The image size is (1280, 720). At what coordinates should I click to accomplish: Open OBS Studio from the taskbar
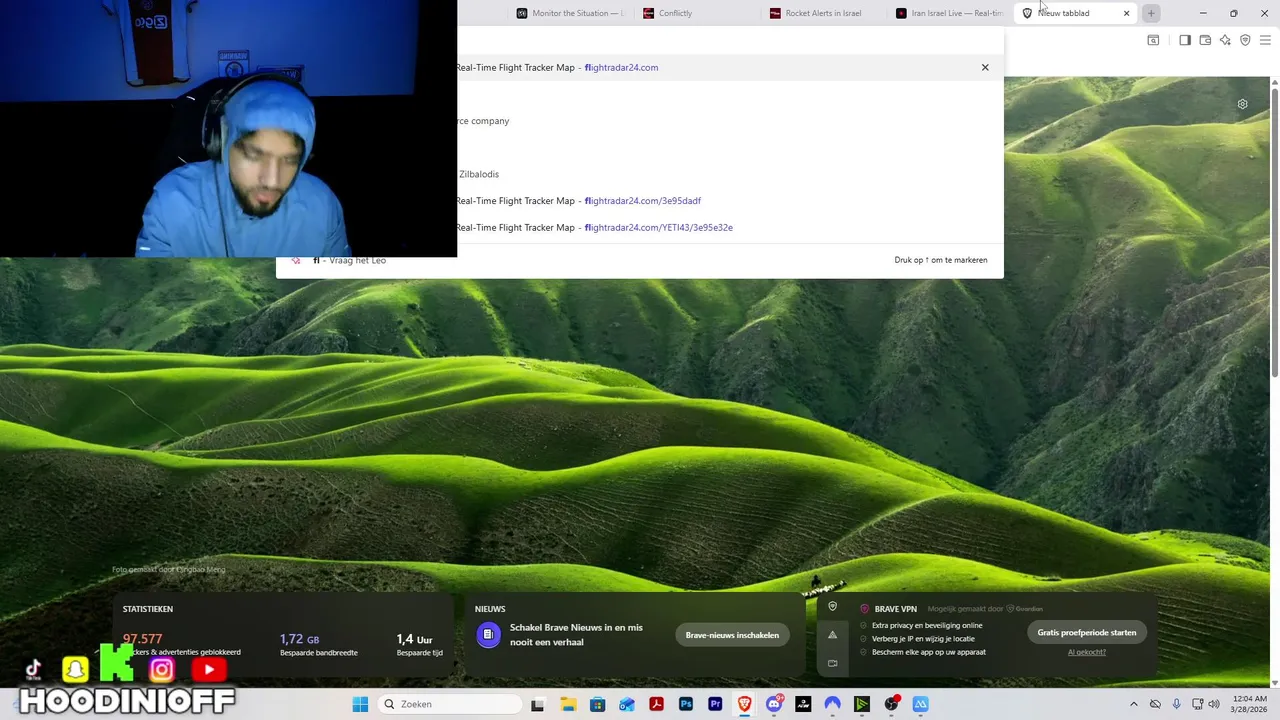891,704
